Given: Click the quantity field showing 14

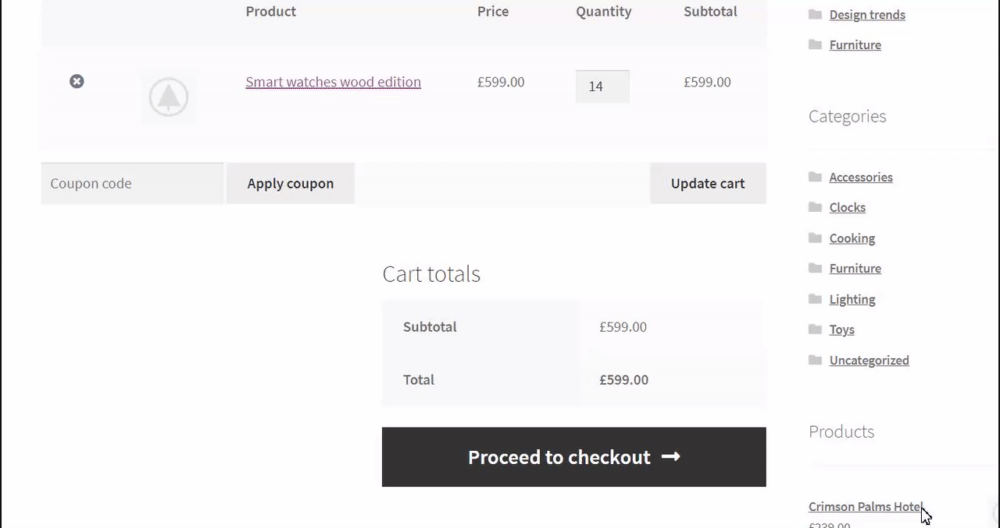Looking at the screenshot, I should point(602,86).
